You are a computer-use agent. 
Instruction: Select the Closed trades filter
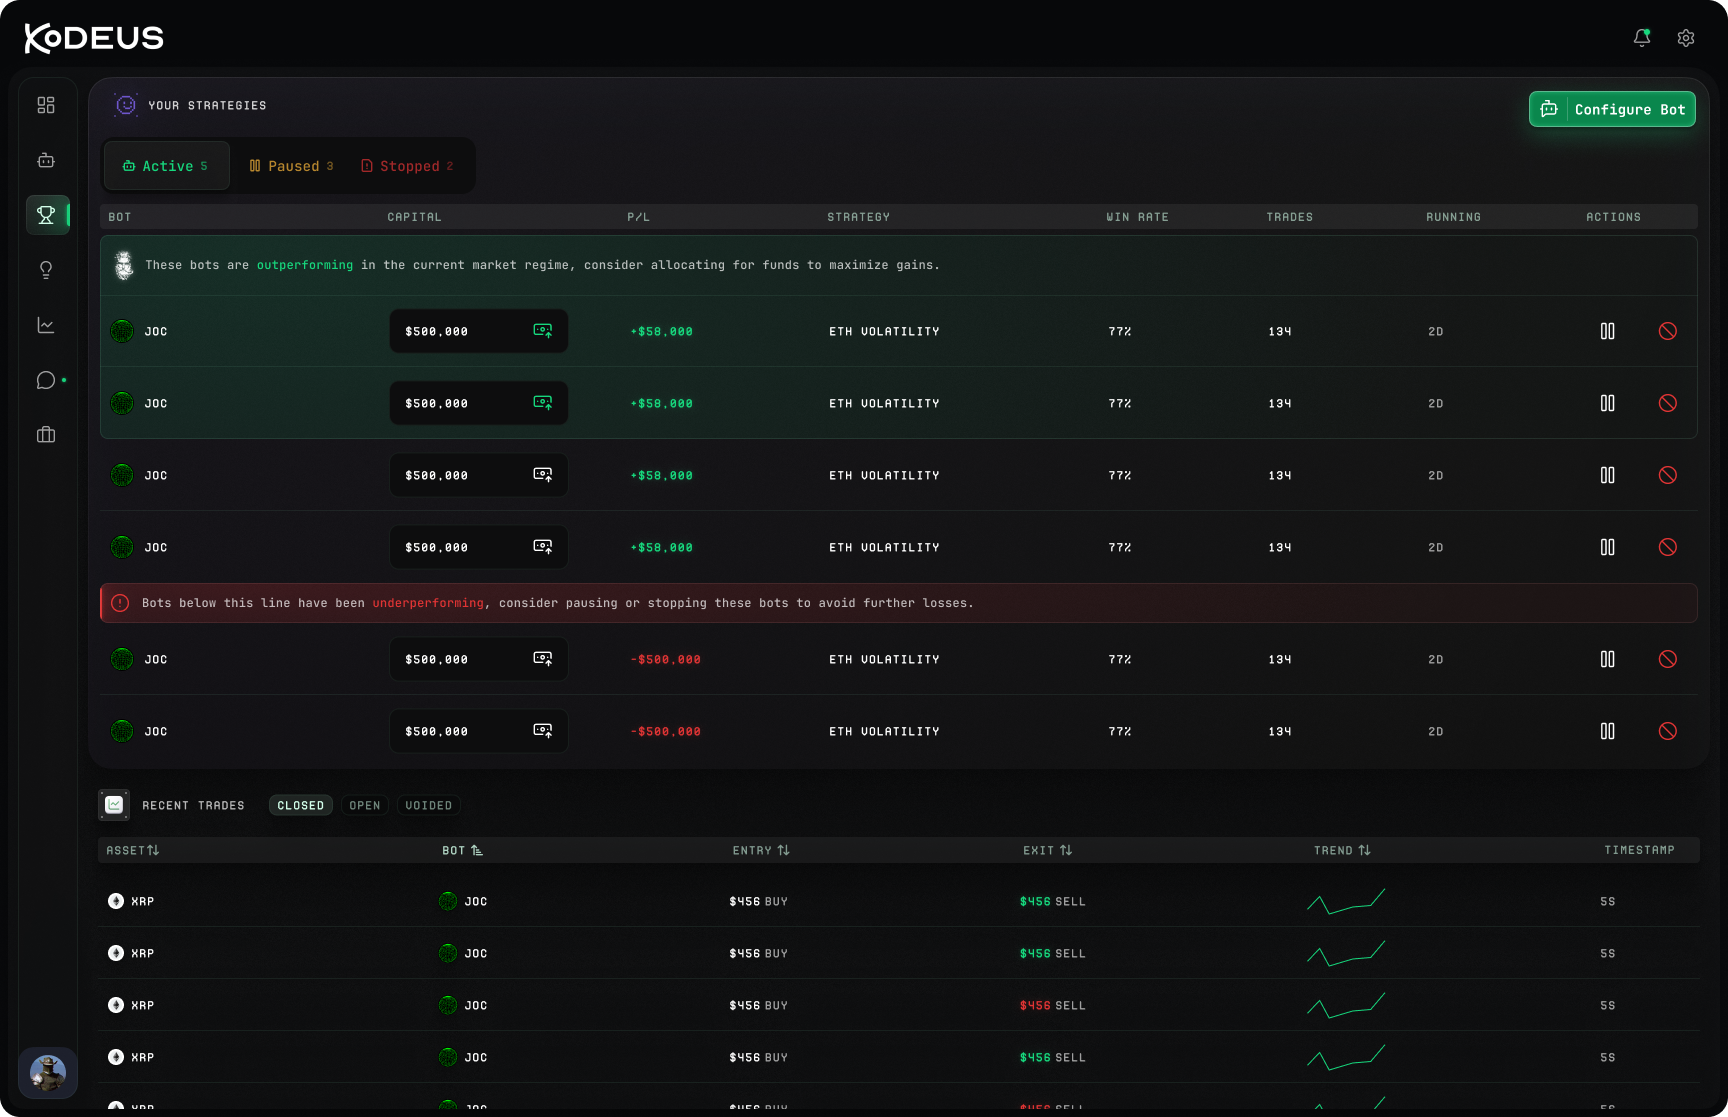point(301,806)
